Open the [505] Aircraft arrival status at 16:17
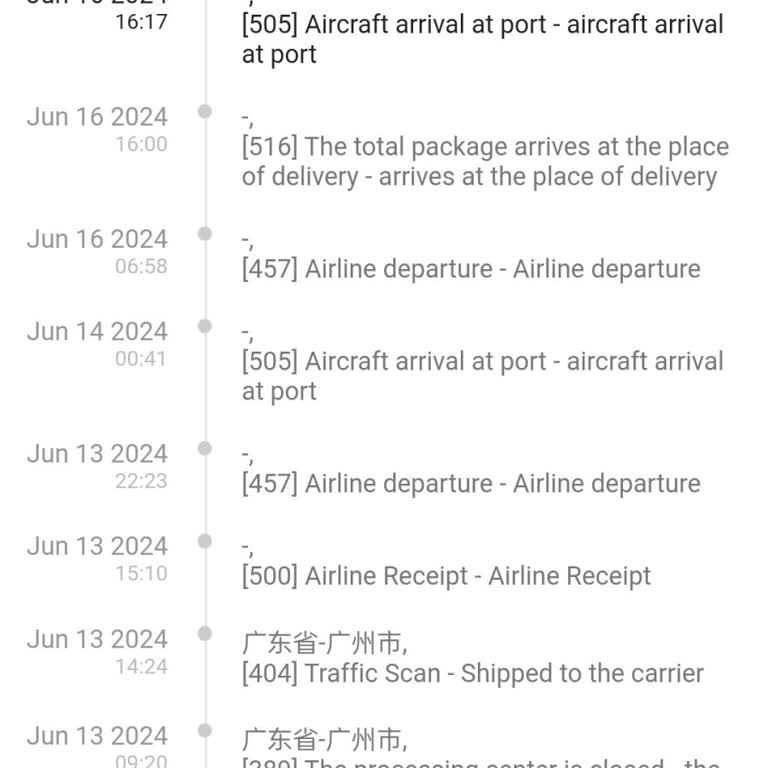Image resolution: width=768 pixels, height=768 pixels. (x=482, y=39)
